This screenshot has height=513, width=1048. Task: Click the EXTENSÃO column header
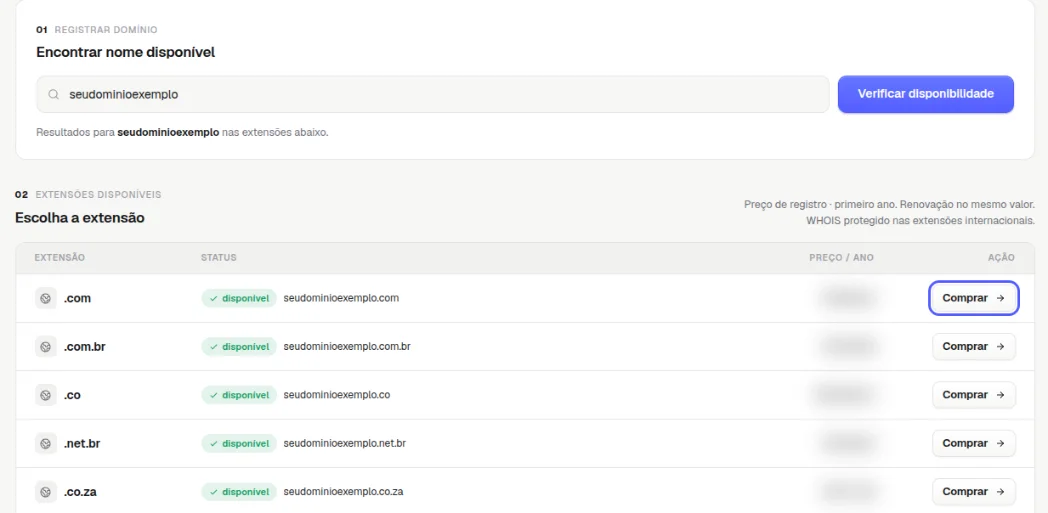coord(59,258)
